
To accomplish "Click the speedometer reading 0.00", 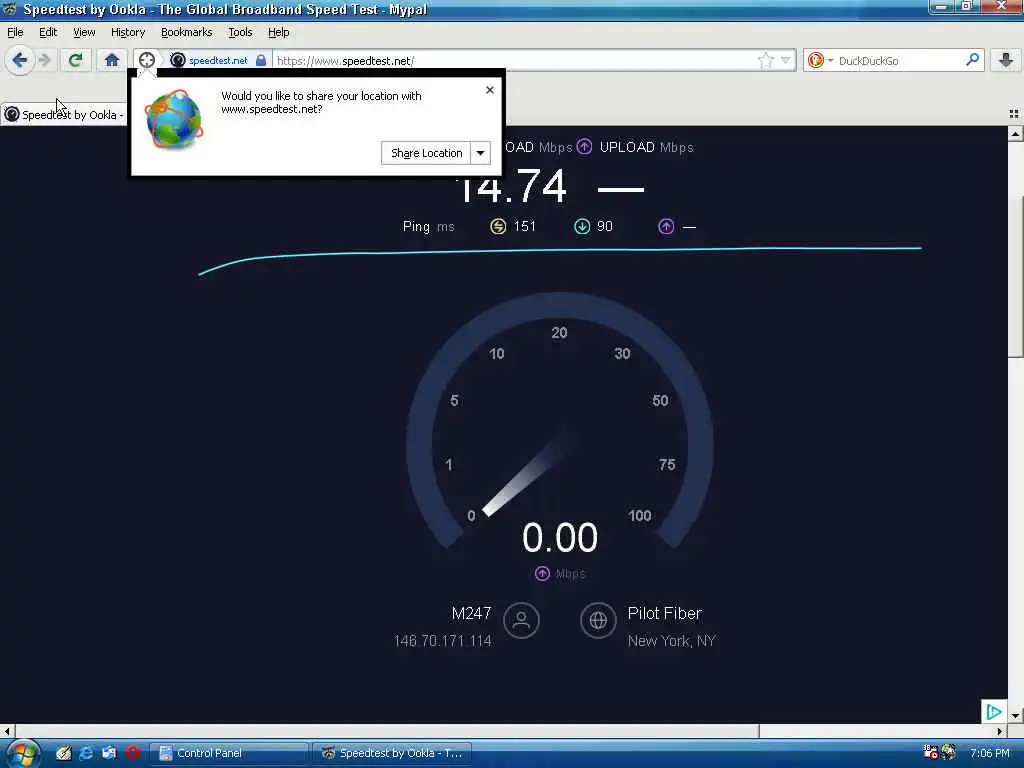I will [x=560, y=537].
